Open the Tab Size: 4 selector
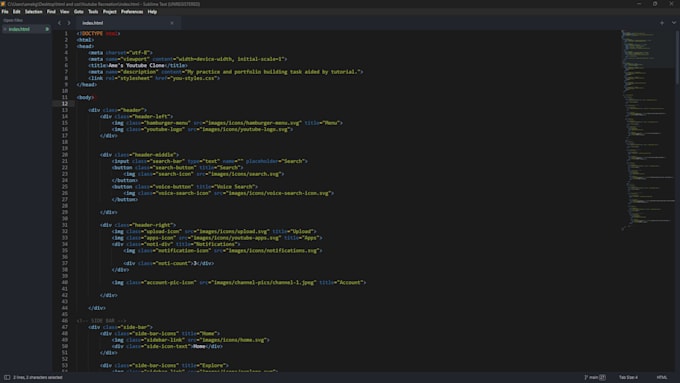680x383 pixels. (x=628, y=377)
